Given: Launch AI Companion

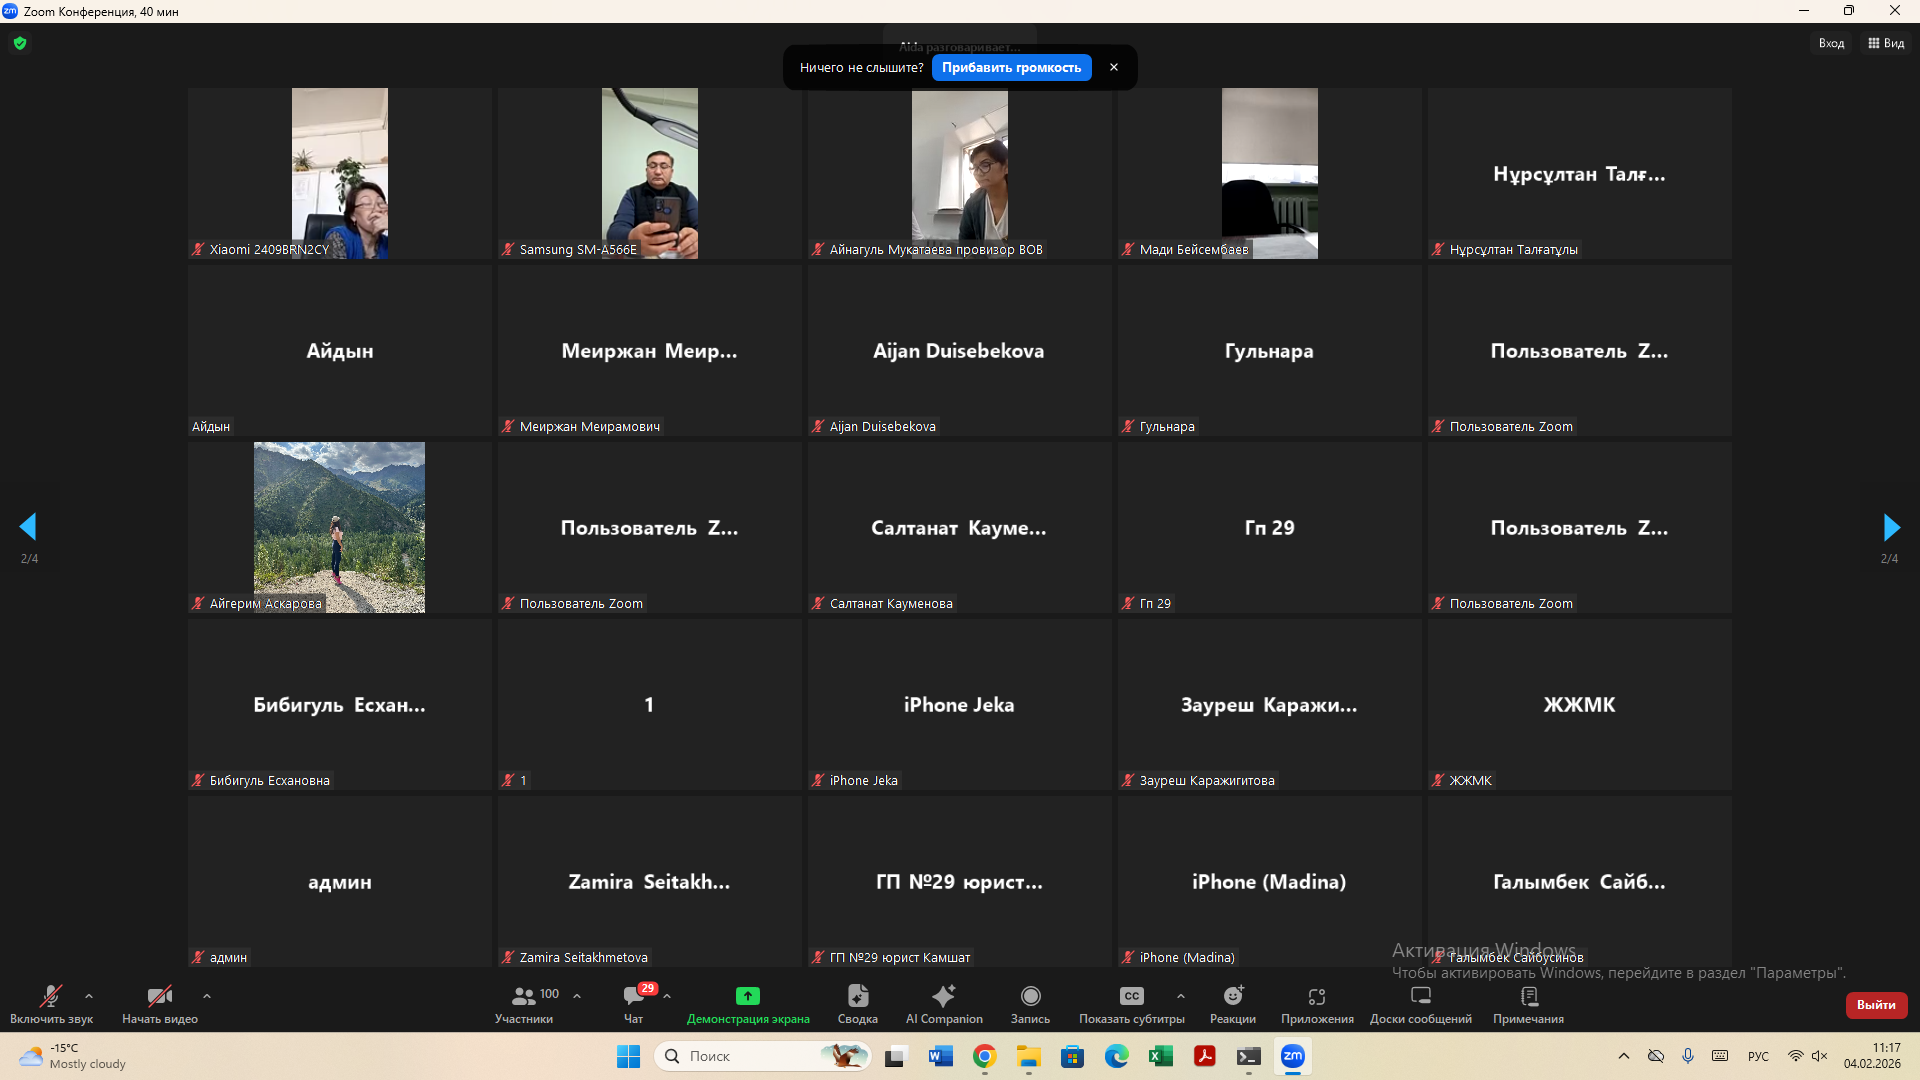Looking at the screenshot, I should coord(943,996).
